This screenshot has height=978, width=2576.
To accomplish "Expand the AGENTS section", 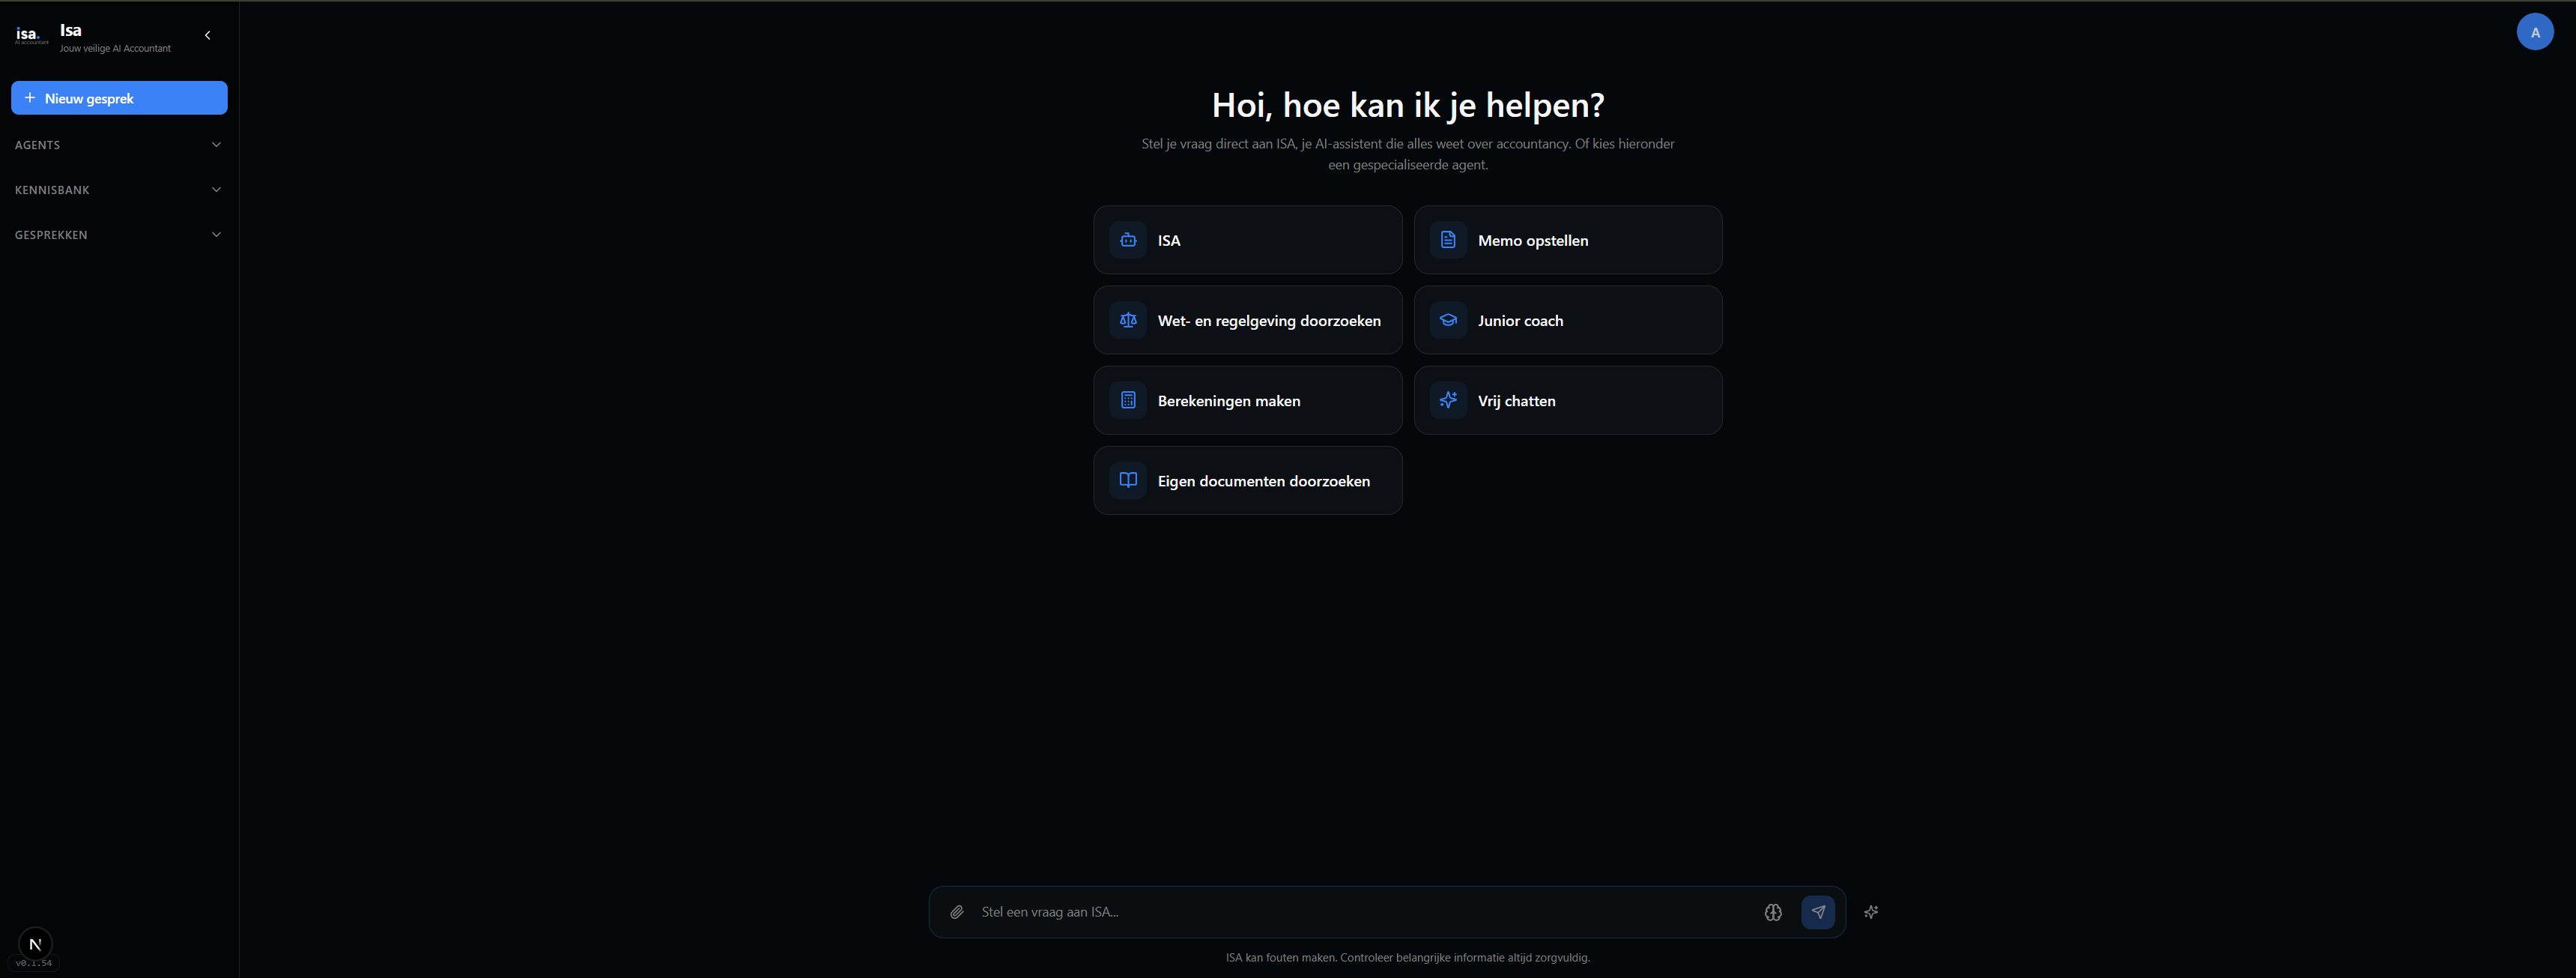I will click(x=118, y=145).
